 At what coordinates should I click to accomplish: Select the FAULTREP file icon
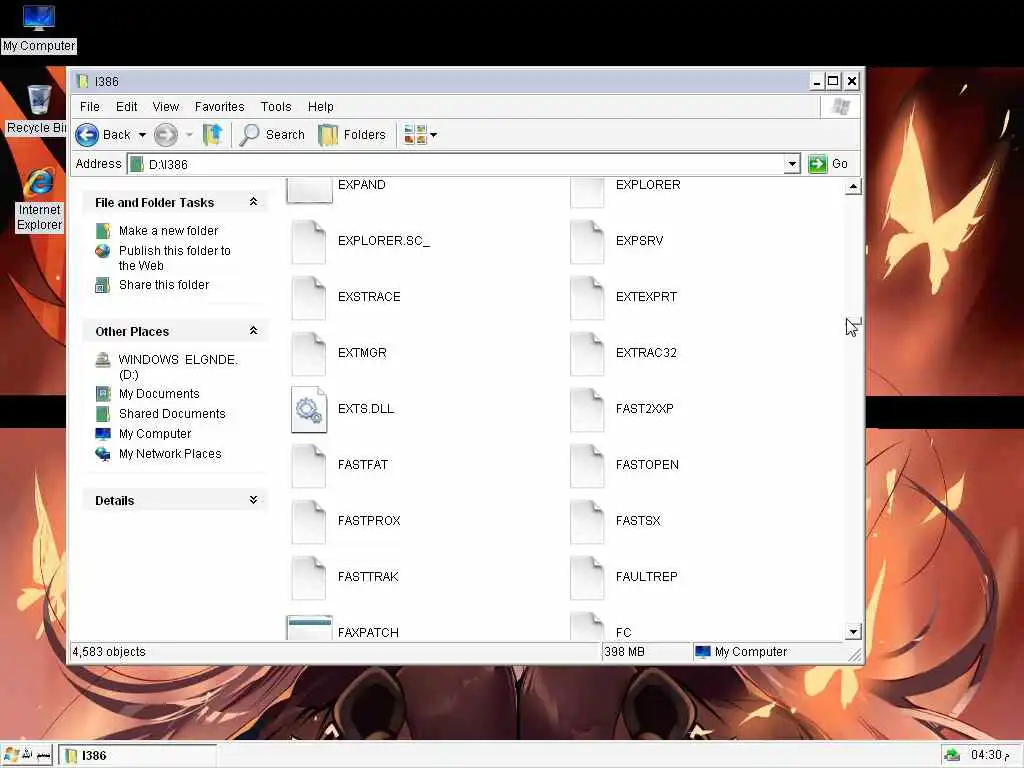[x=587, y=578]
